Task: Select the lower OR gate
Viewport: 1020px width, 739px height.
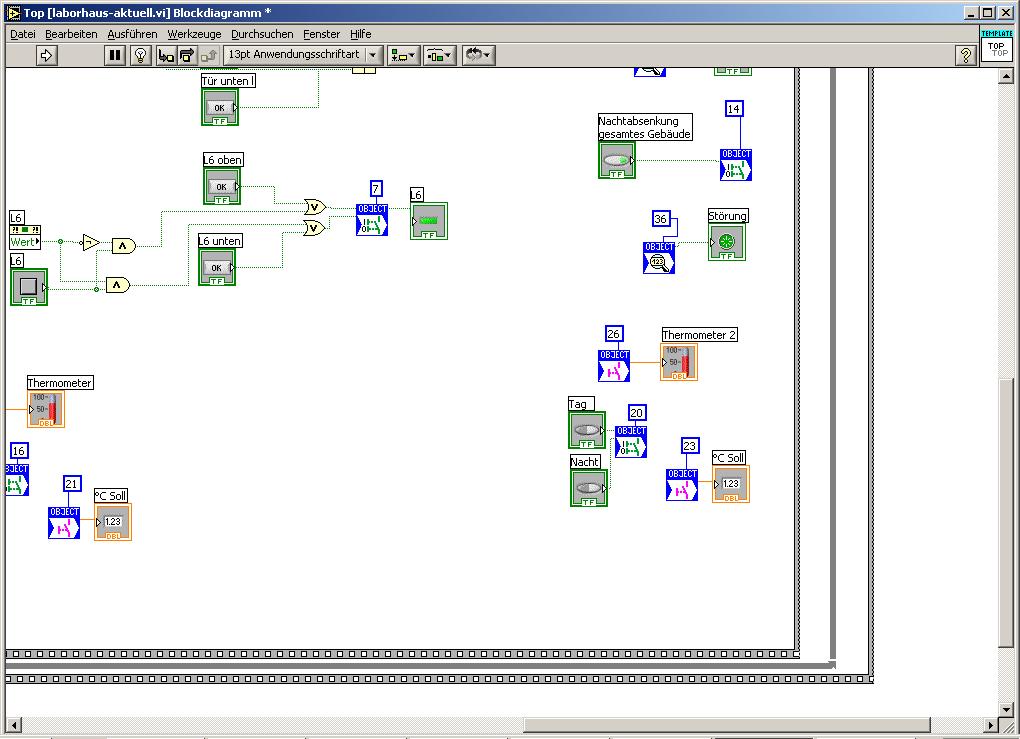Action: click(x=315, y=228)
